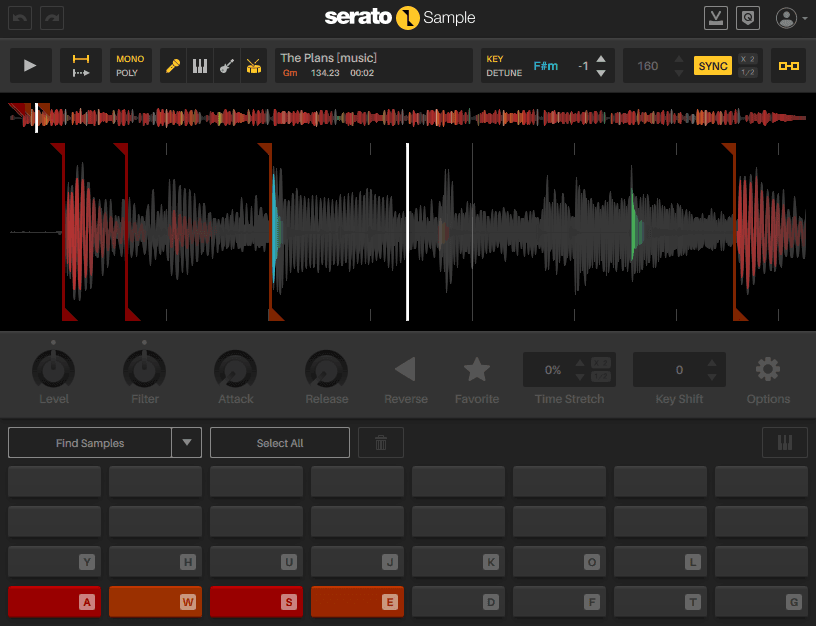
Task: Select the rightmost orange cue marker
Action: (x=734, y=232)
